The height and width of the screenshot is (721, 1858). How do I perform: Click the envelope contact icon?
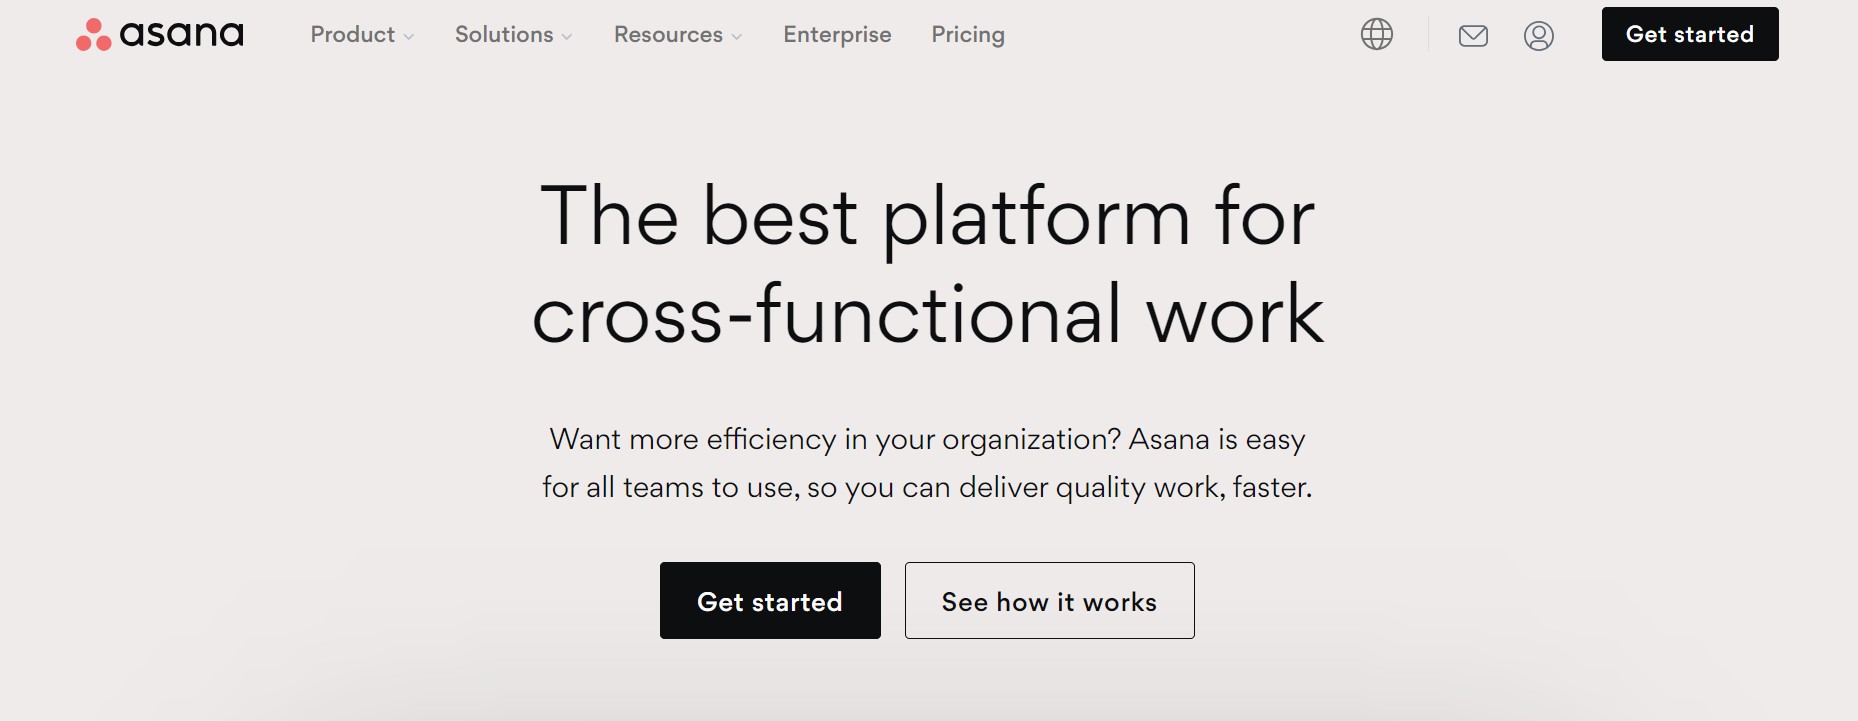(1473, 36)
